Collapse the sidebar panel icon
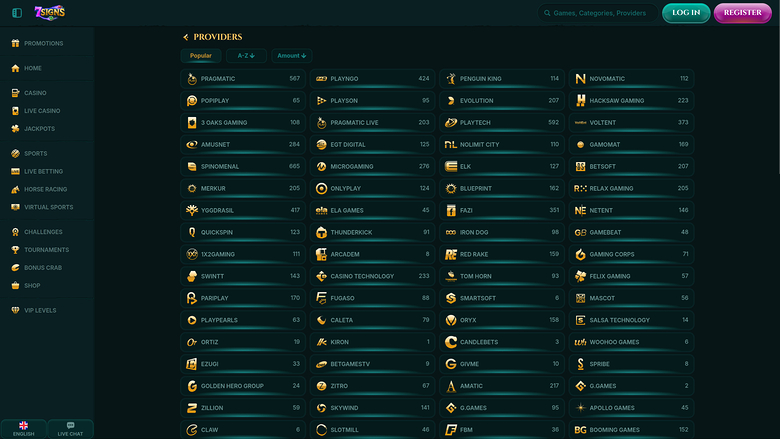The width and height of the screenshot is (780, 439). (x=16, y=13)
